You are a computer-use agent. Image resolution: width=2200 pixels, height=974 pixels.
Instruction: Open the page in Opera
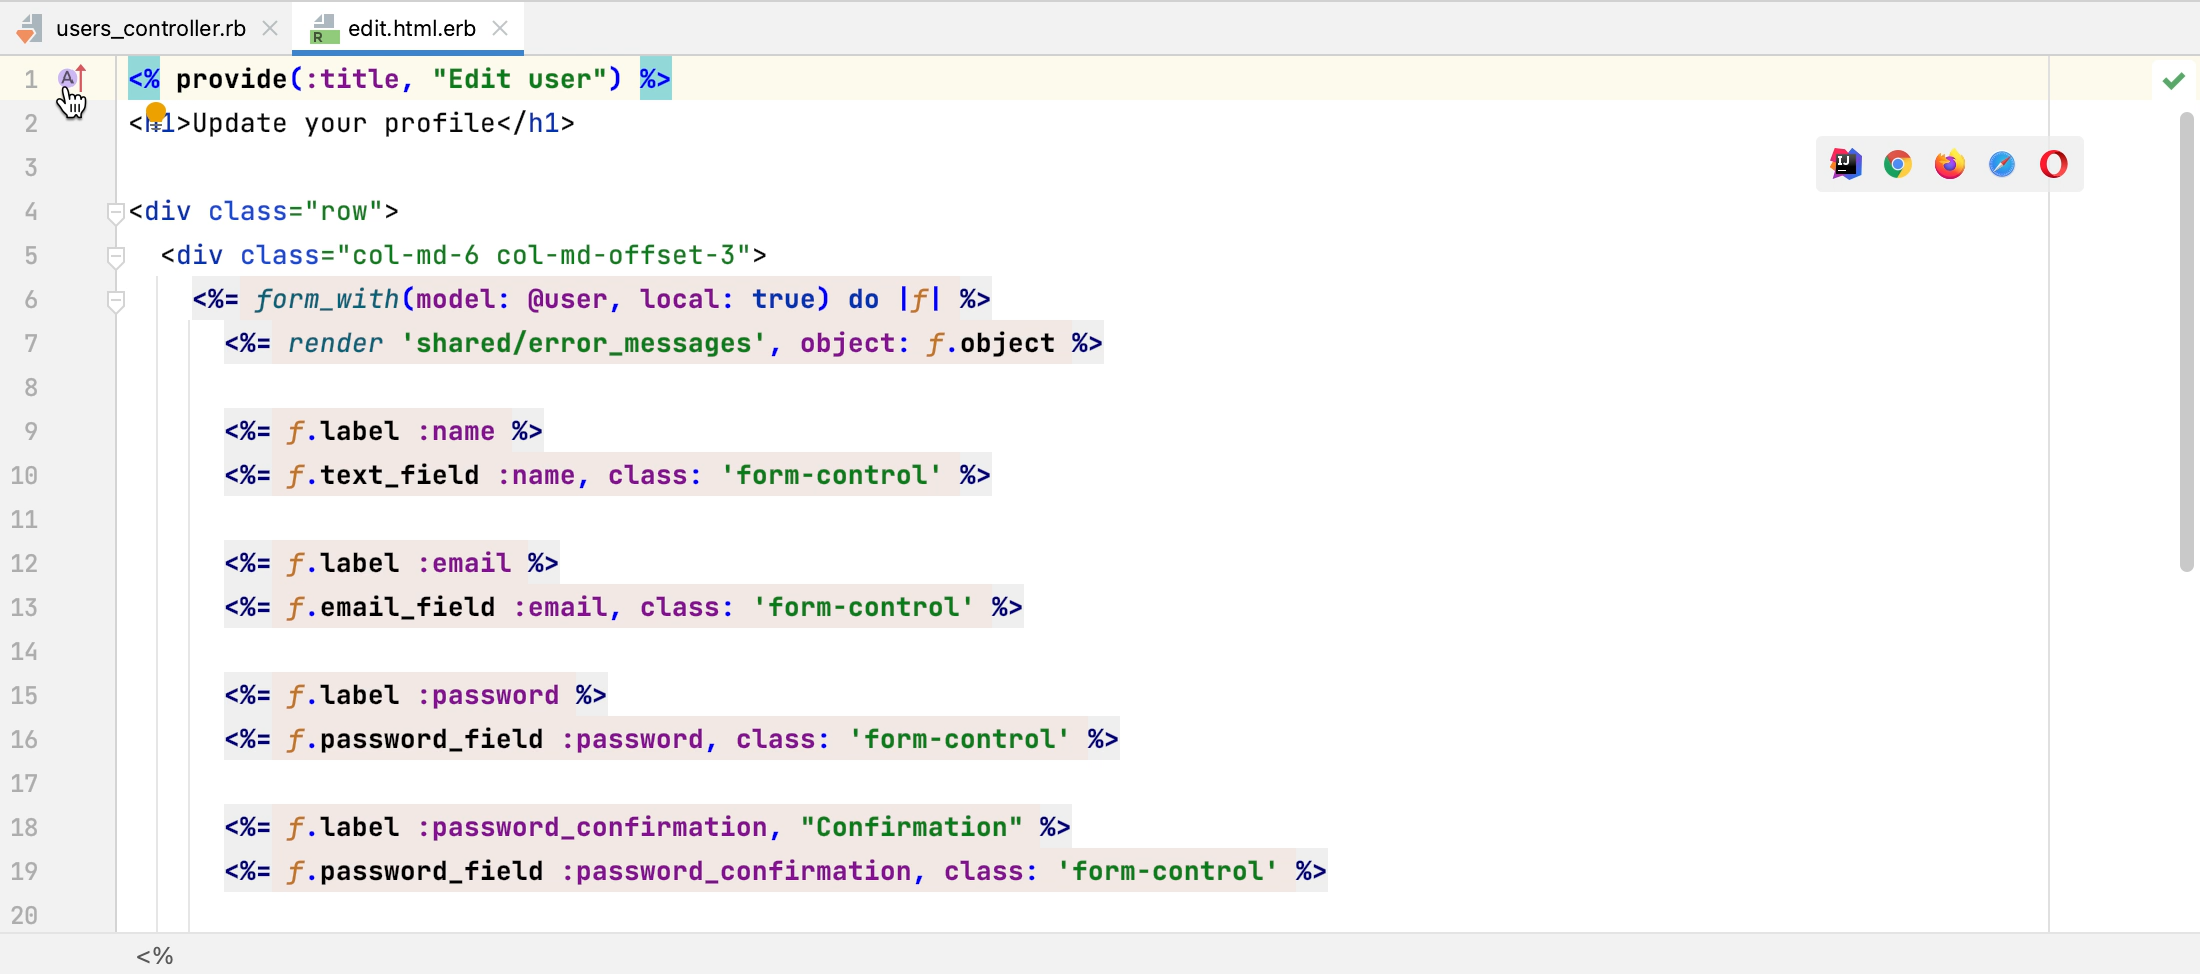tap(2052, 164)
